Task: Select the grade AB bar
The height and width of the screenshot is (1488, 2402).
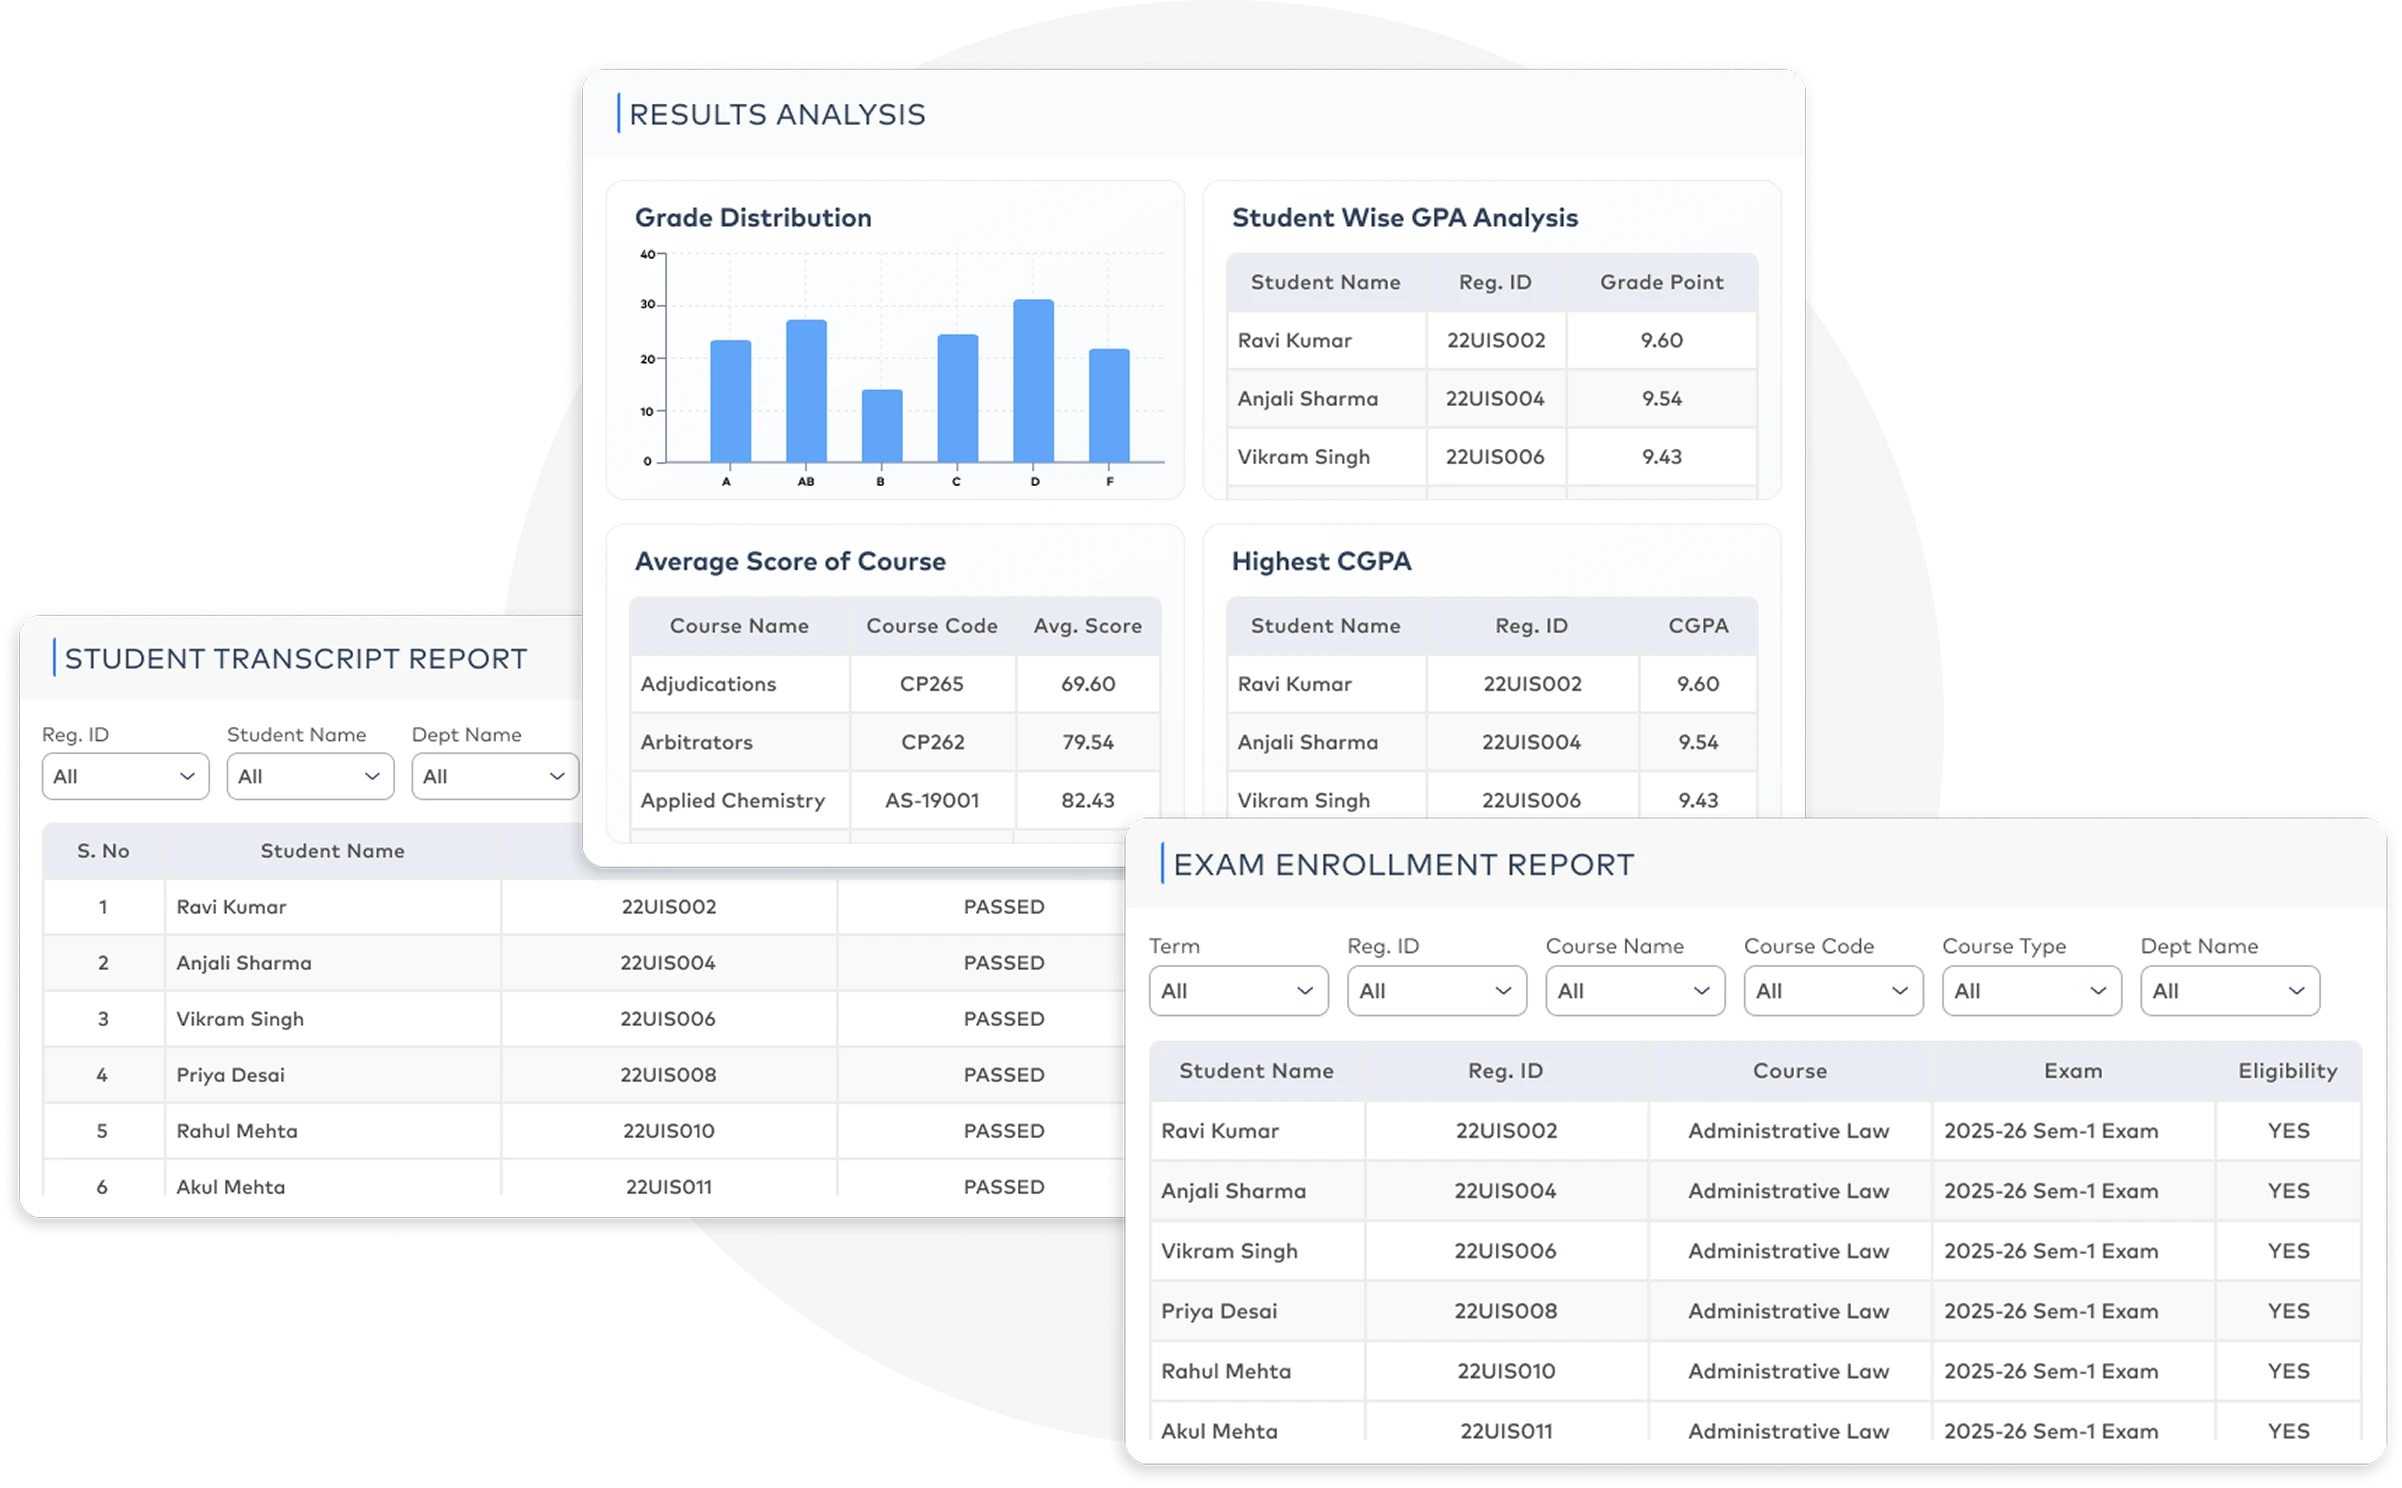Action: point(806,391)
